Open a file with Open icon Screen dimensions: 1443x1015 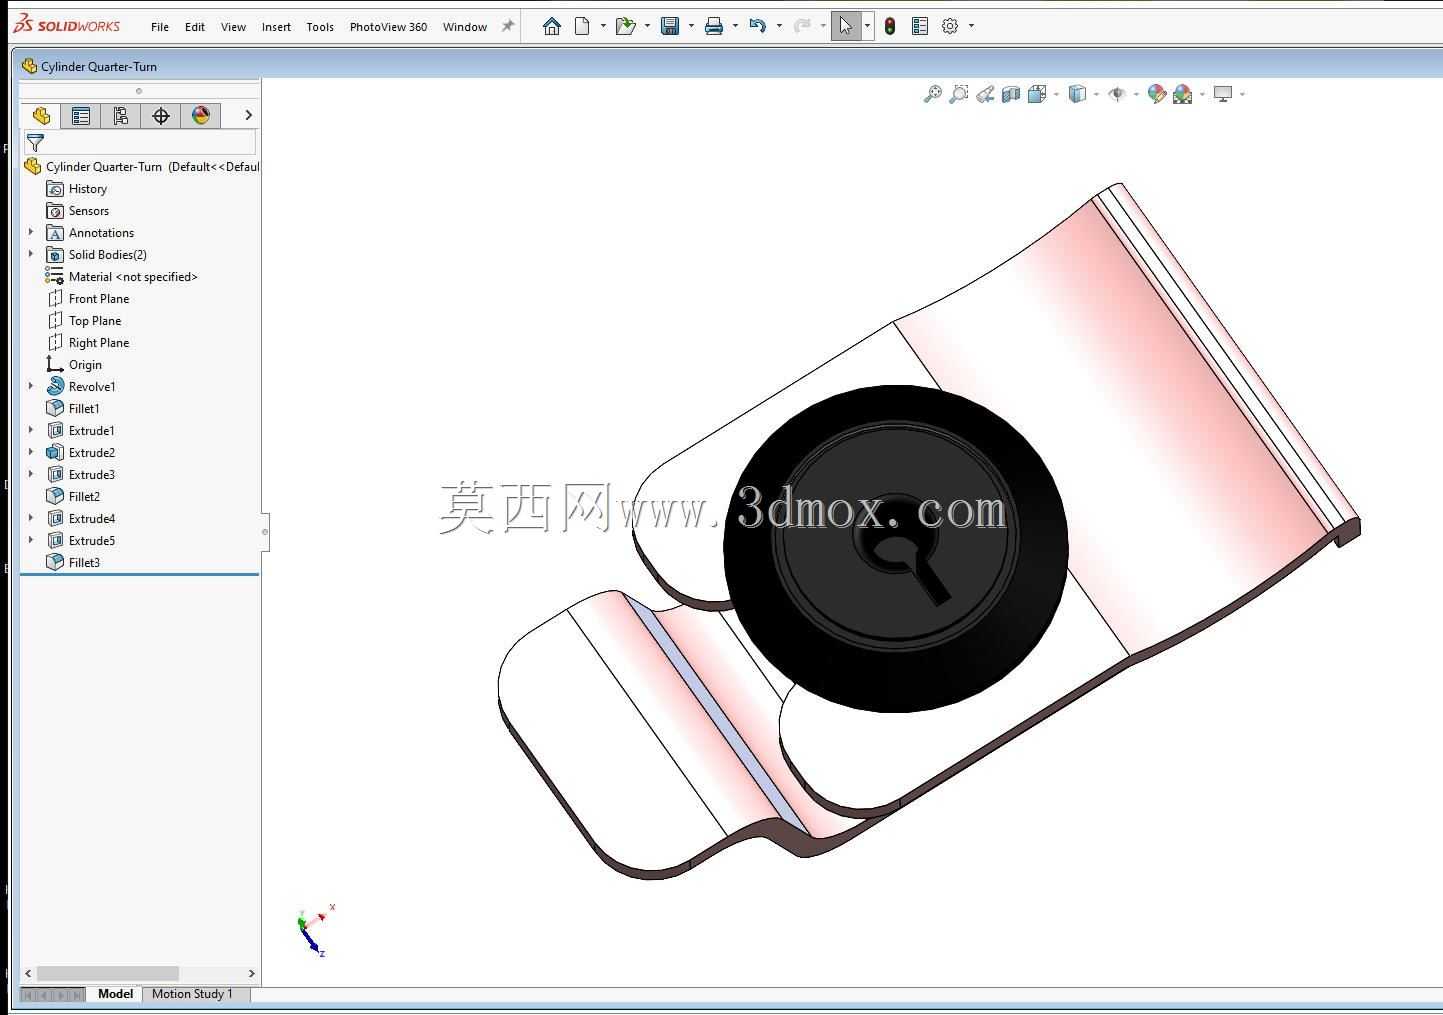click(626, 26)
